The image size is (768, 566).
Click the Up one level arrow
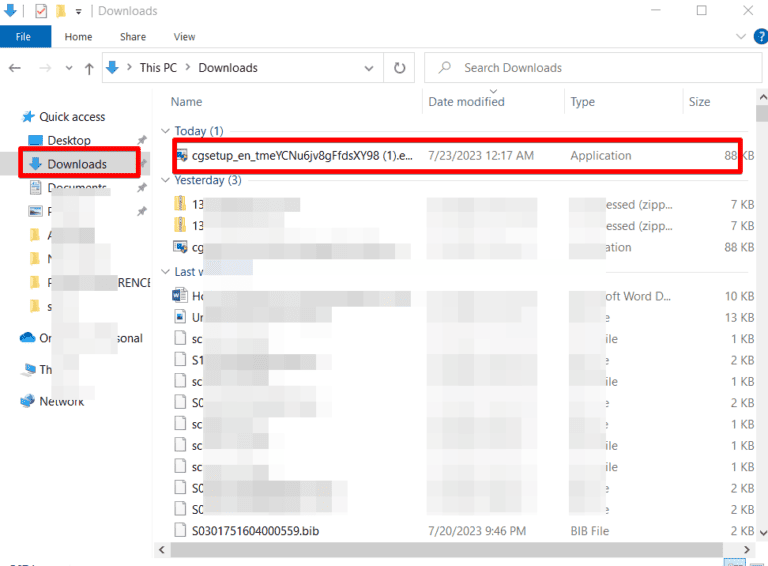pyautogui.click(x=89, y=68)
